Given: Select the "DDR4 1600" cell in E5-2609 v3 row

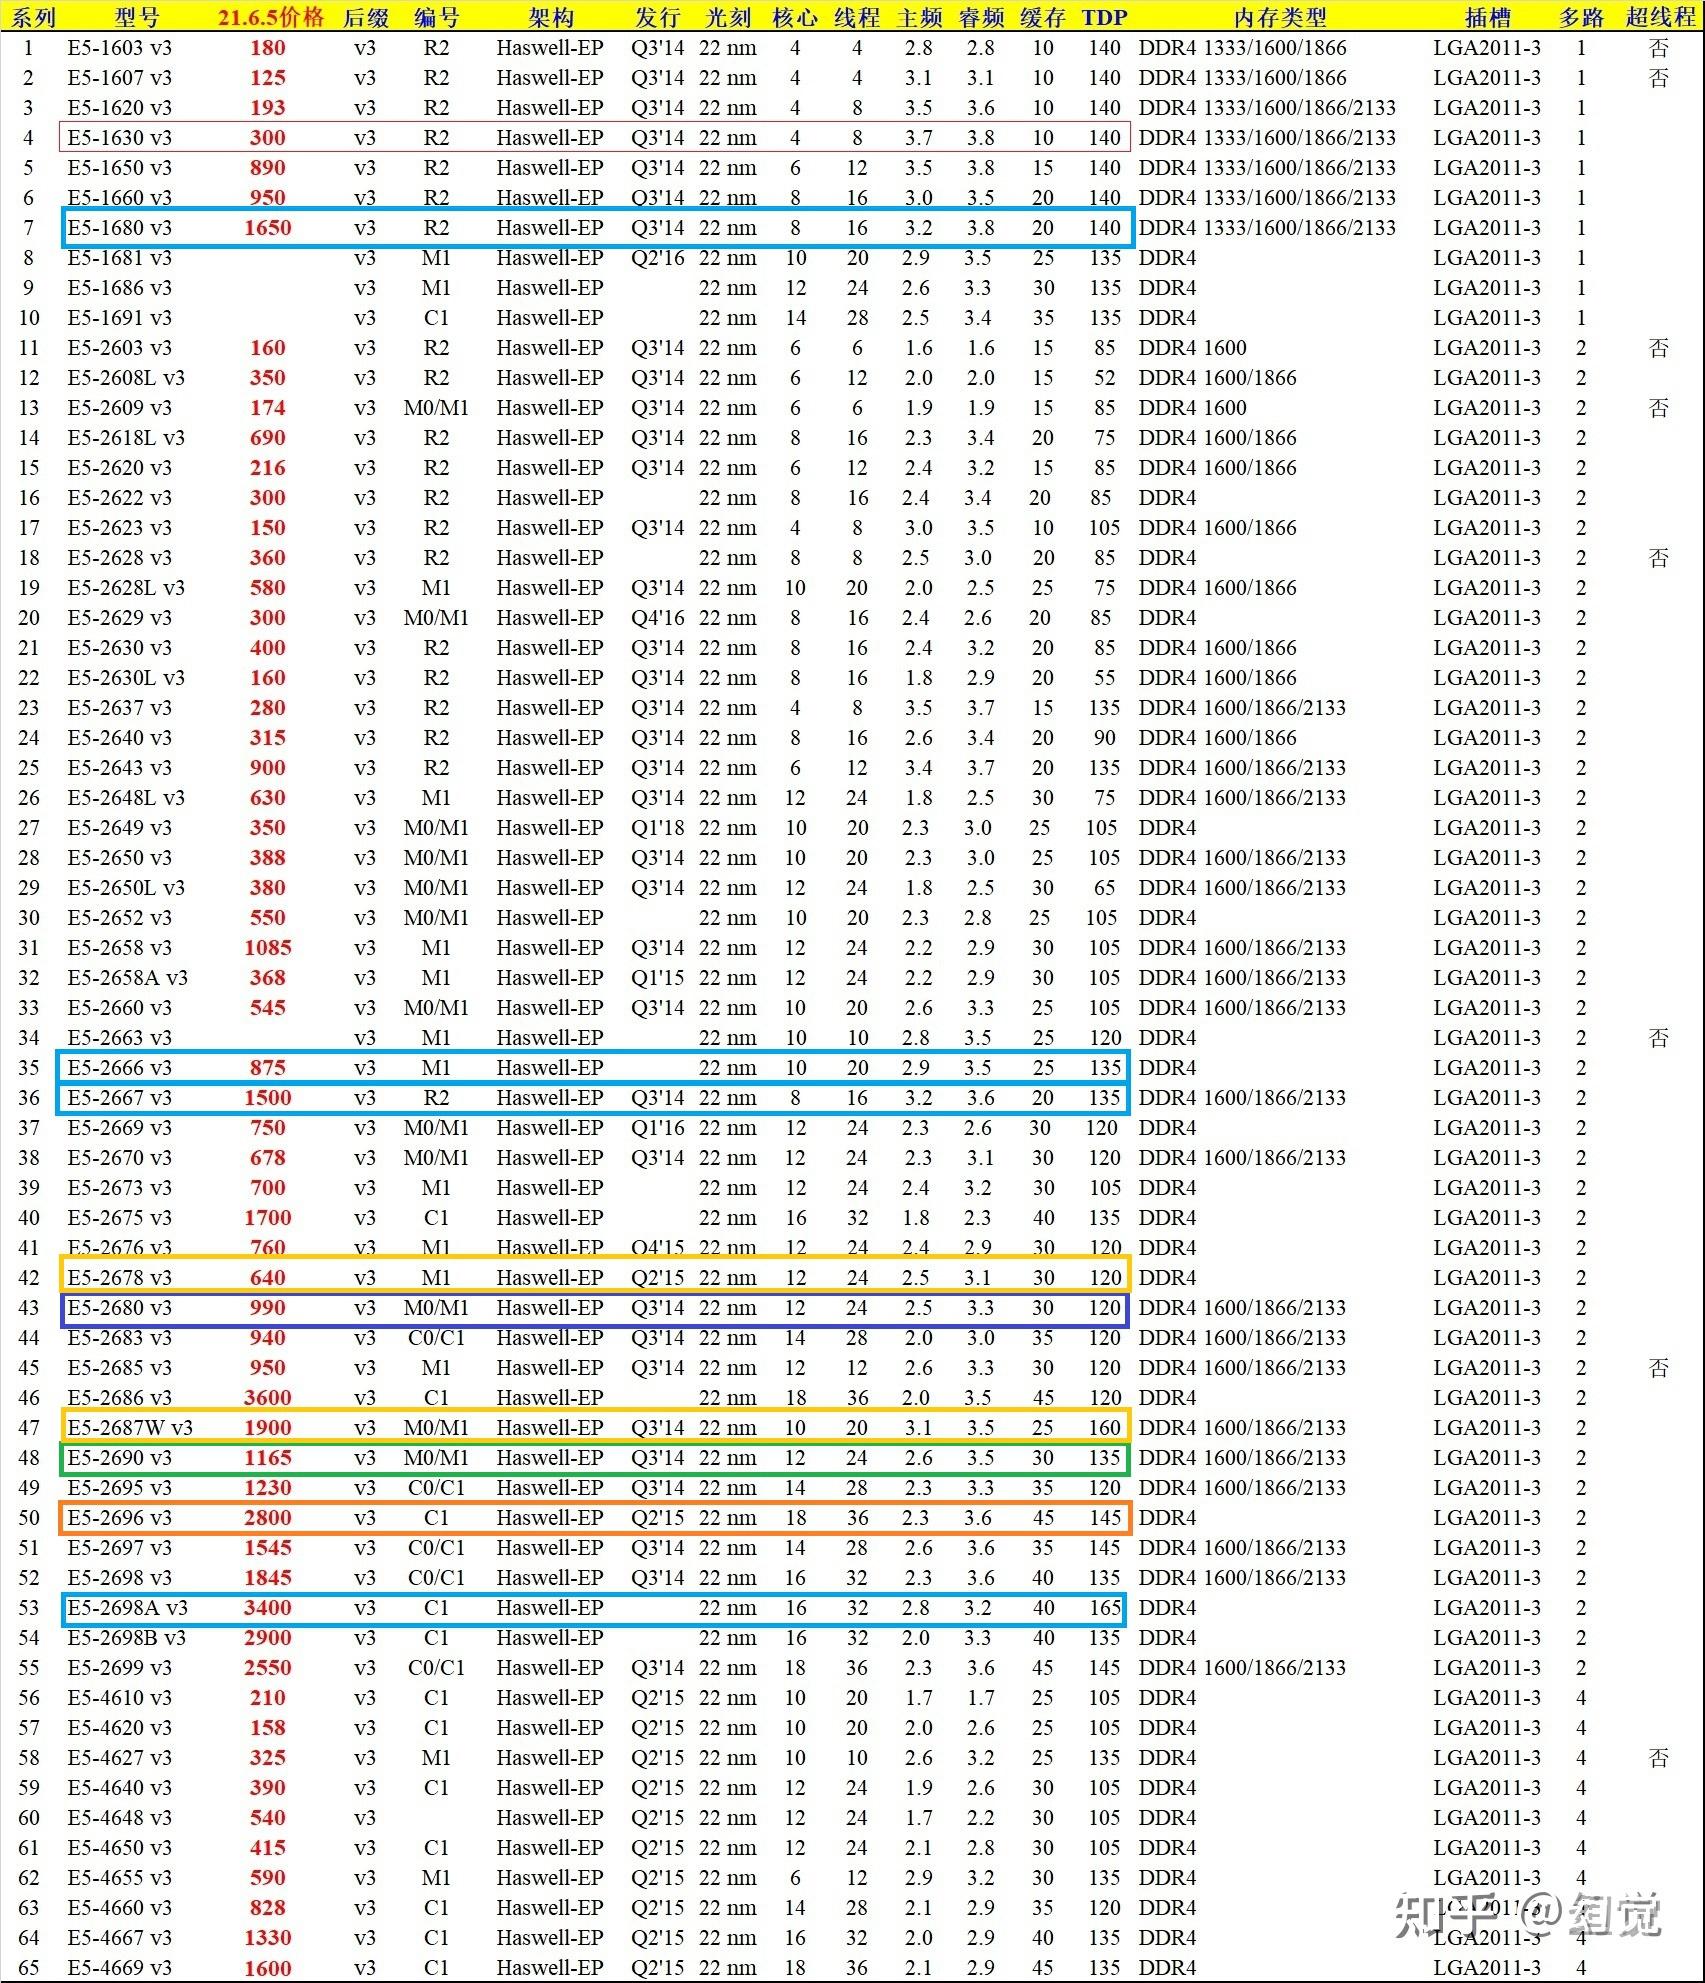Looking at the screenshot, I should tap(1193, 408).
